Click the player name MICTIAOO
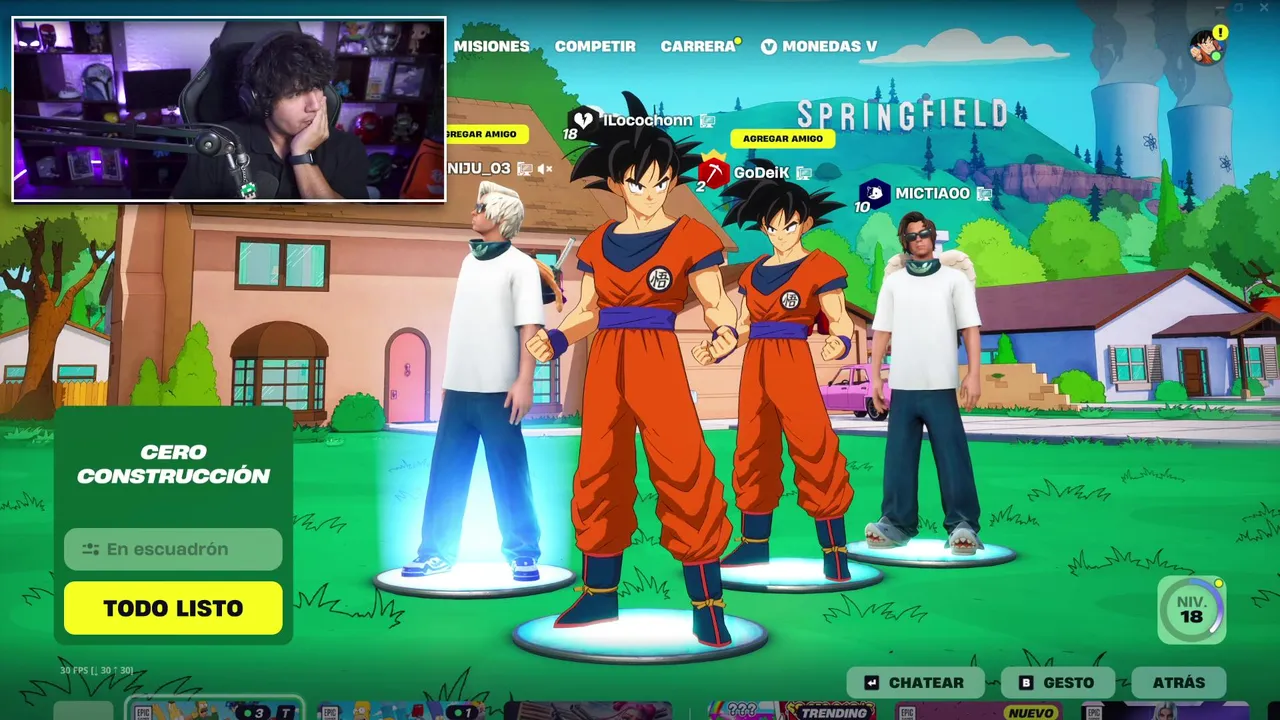 tap(932, 194)
